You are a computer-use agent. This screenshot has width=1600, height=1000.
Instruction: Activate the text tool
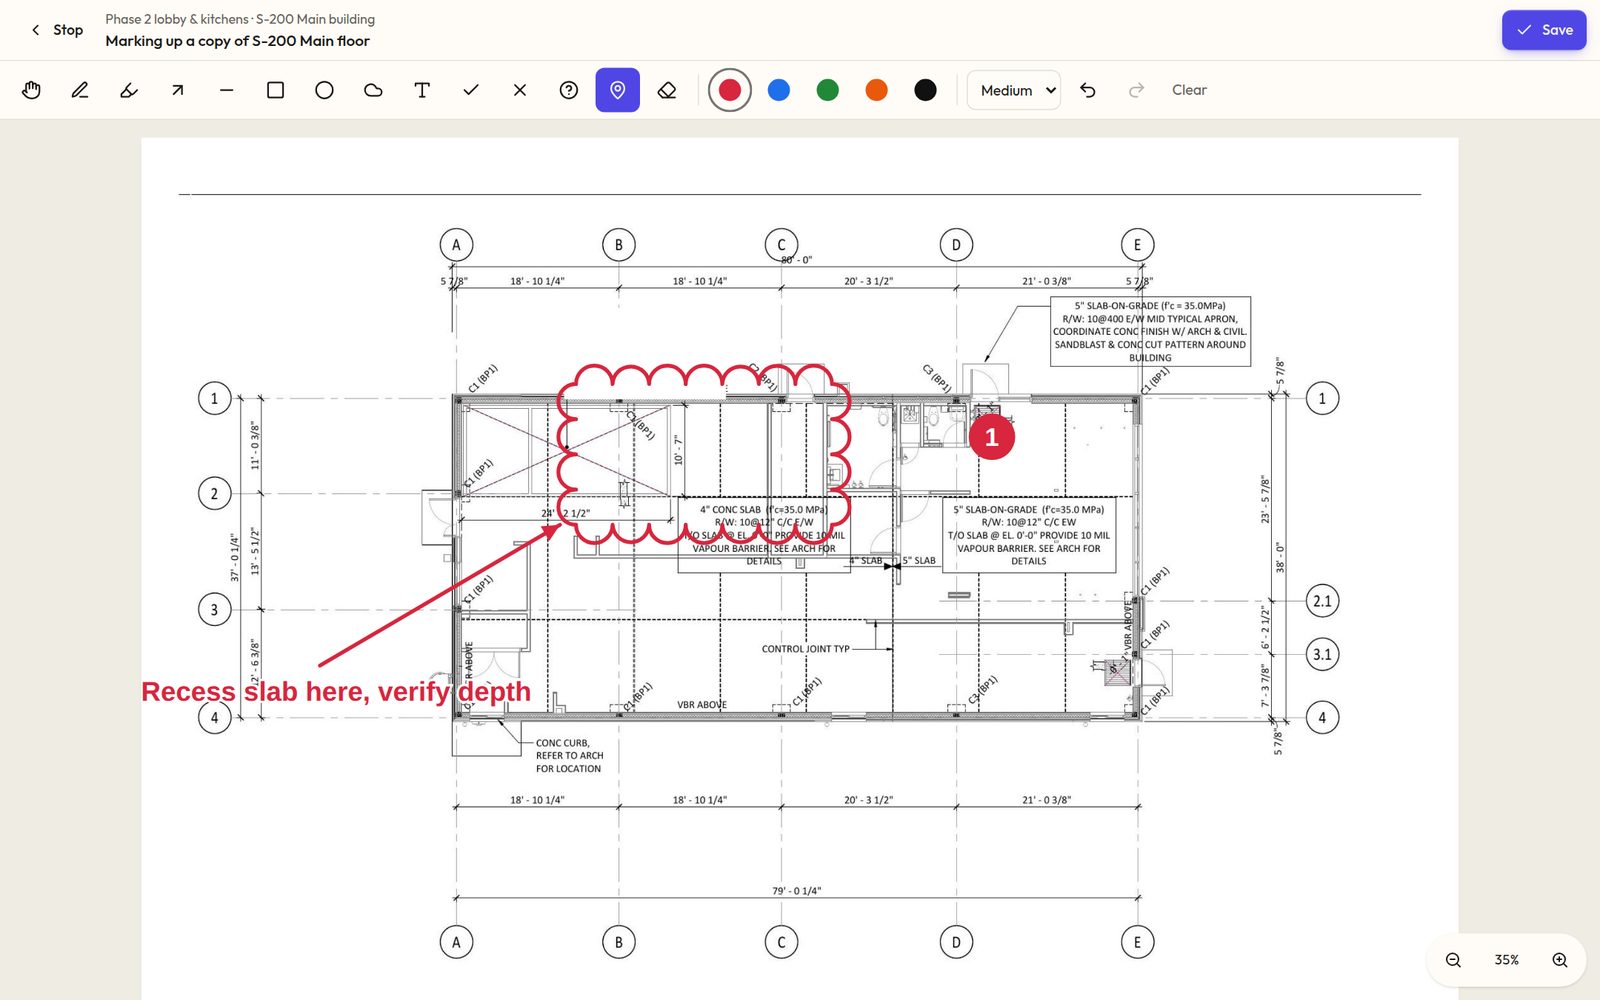tap(422, 90)
